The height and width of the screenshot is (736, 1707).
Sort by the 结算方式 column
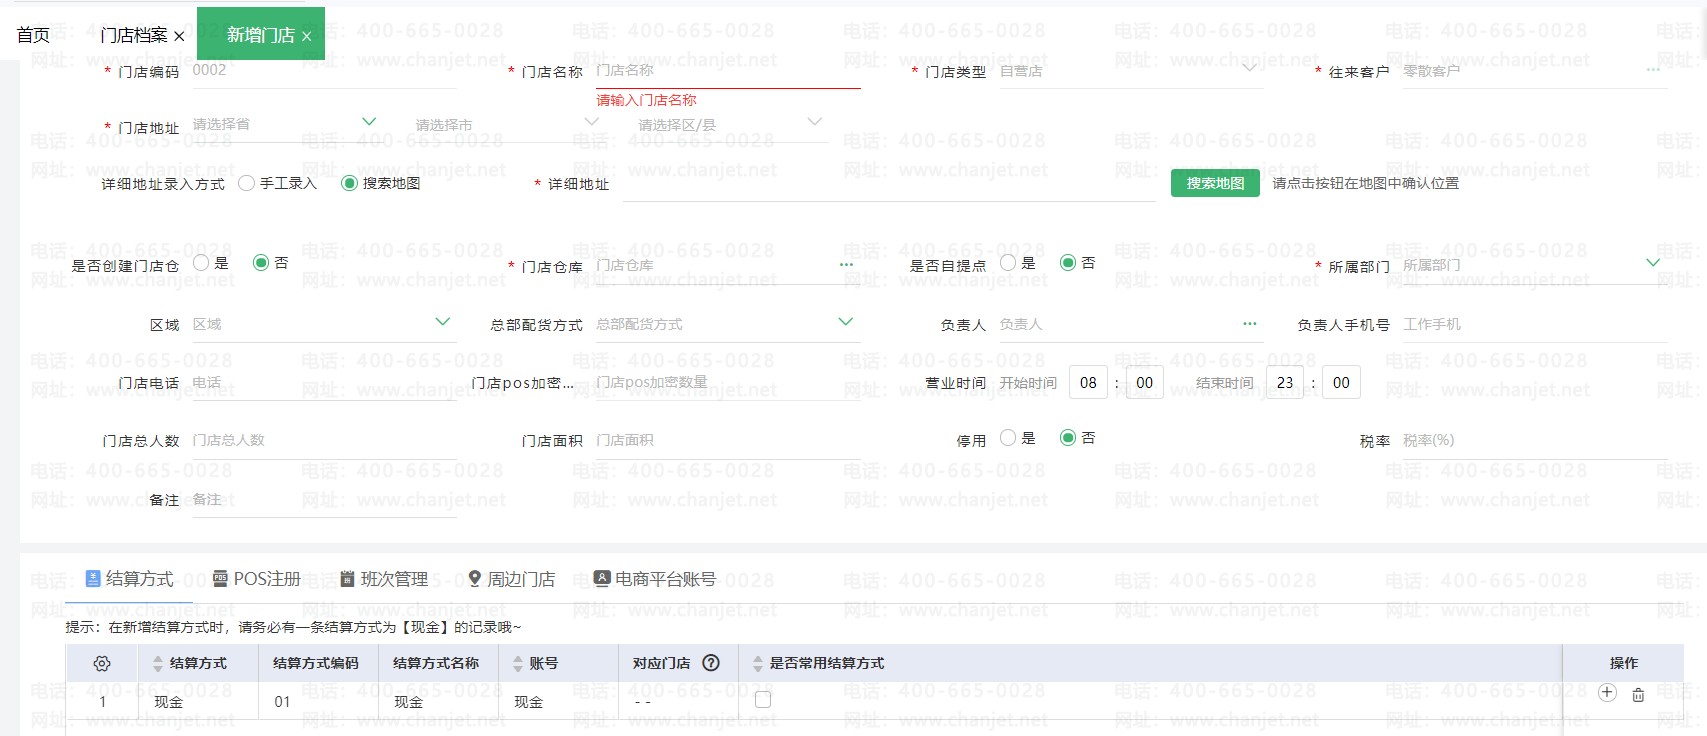point(157,663)
